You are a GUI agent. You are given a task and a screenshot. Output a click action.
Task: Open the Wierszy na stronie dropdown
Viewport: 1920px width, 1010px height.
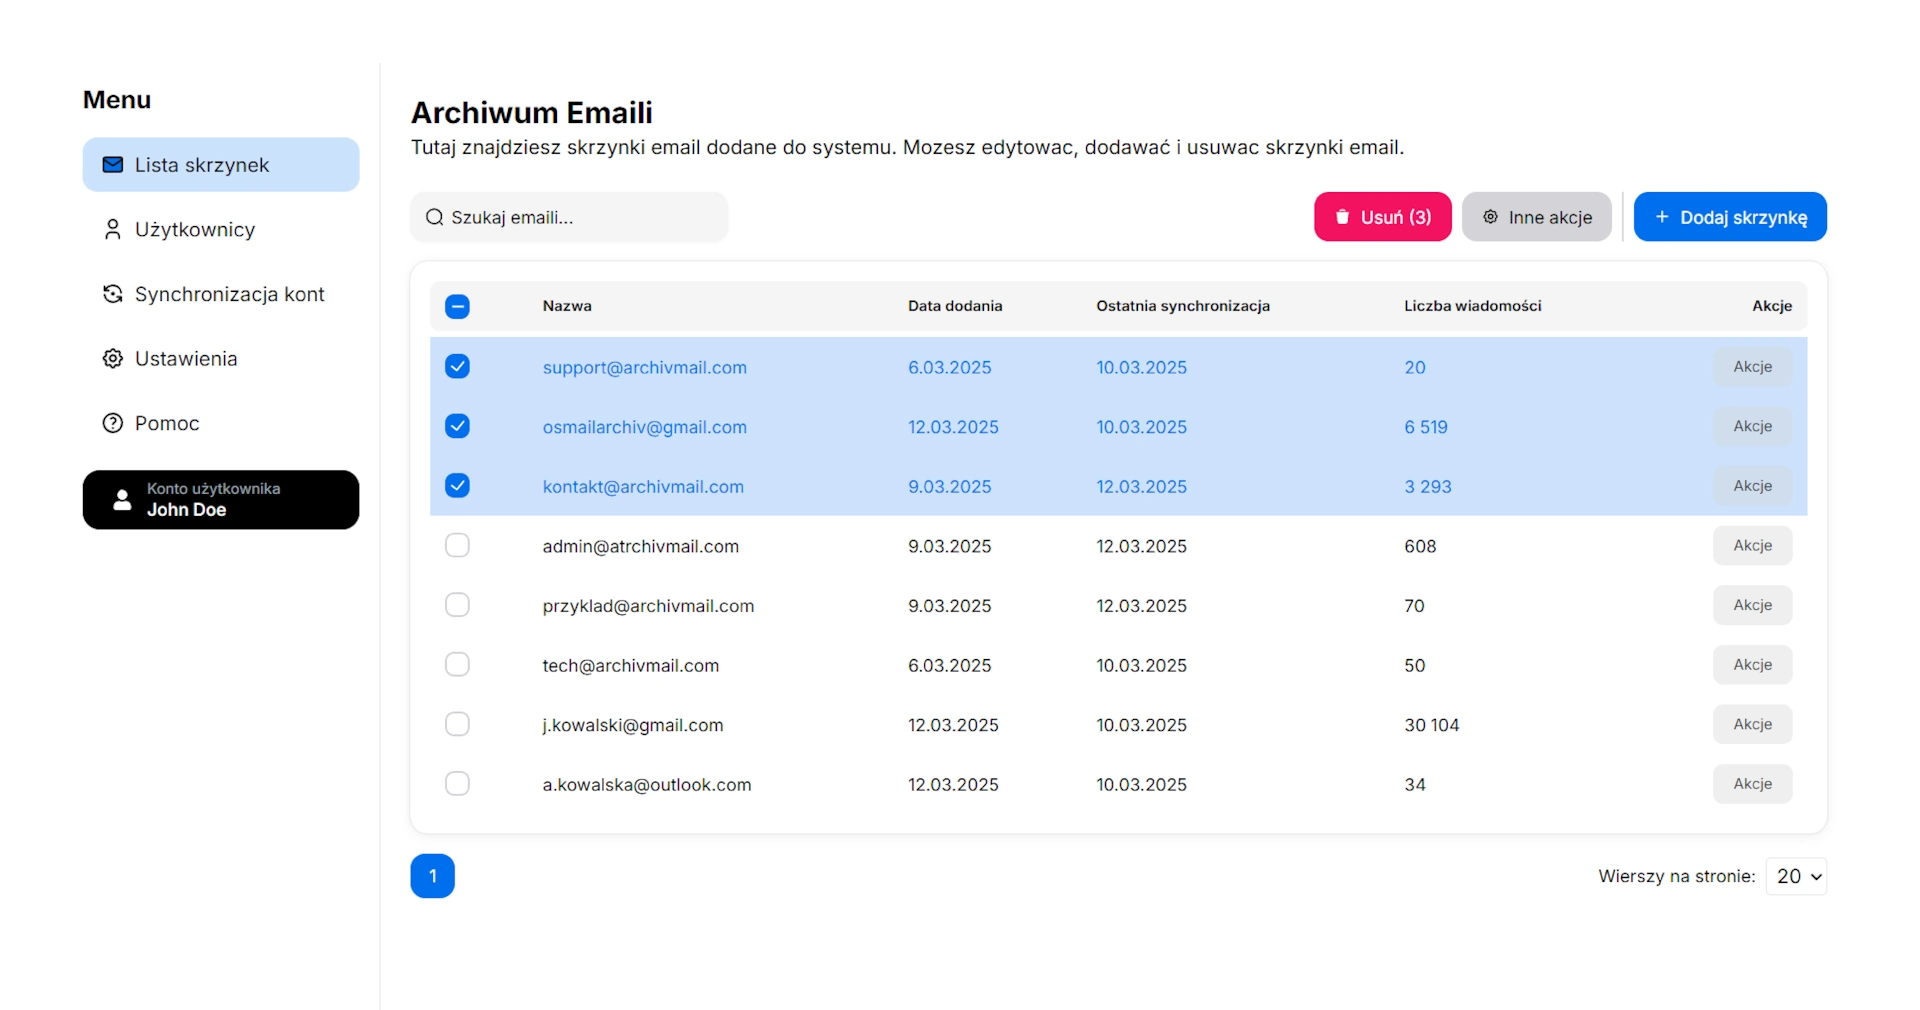click(1796, 876)
